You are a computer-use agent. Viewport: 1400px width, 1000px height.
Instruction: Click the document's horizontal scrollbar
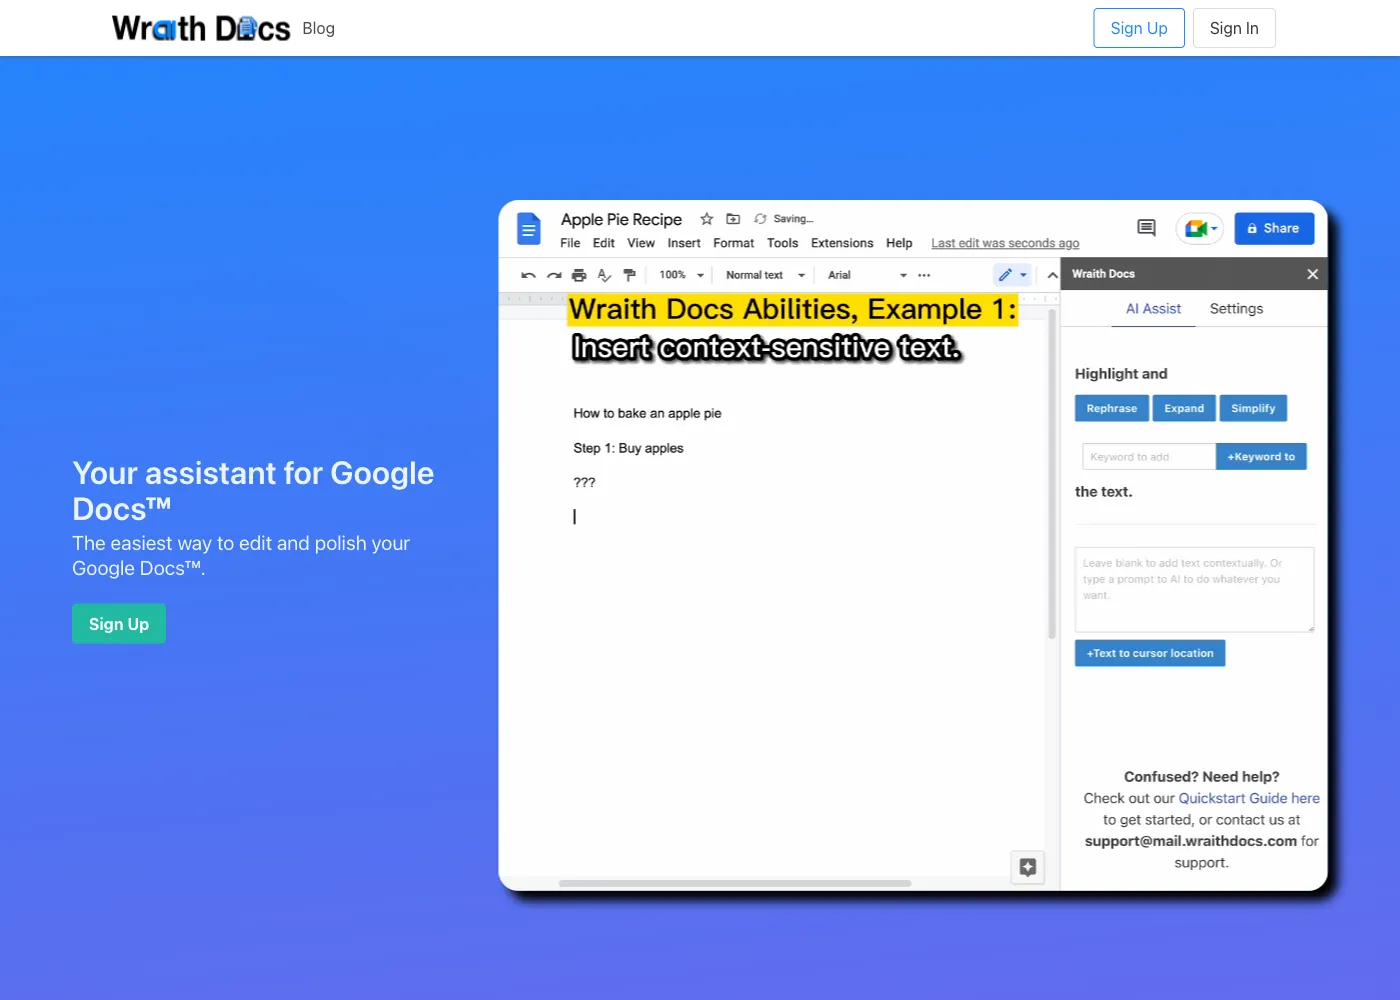coord(735,883)
